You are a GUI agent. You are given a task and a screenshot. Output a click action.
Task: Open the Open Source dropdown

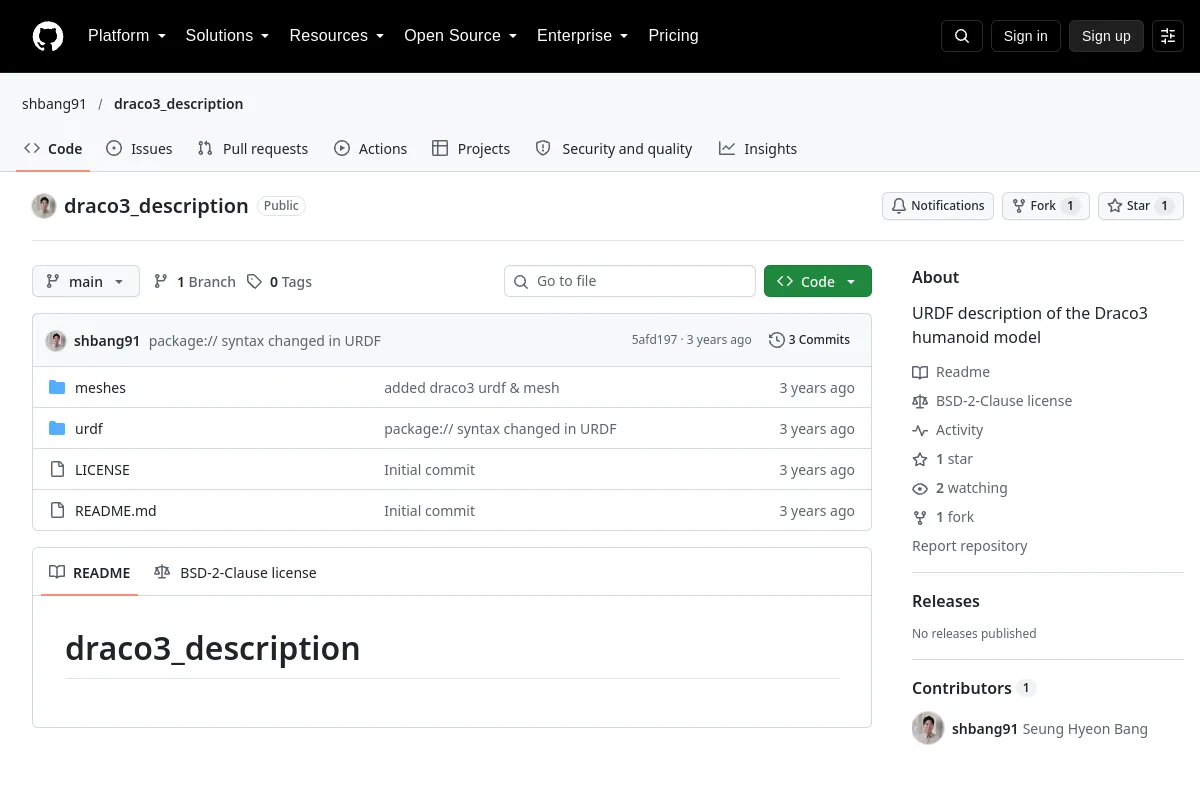coord(461,36)
